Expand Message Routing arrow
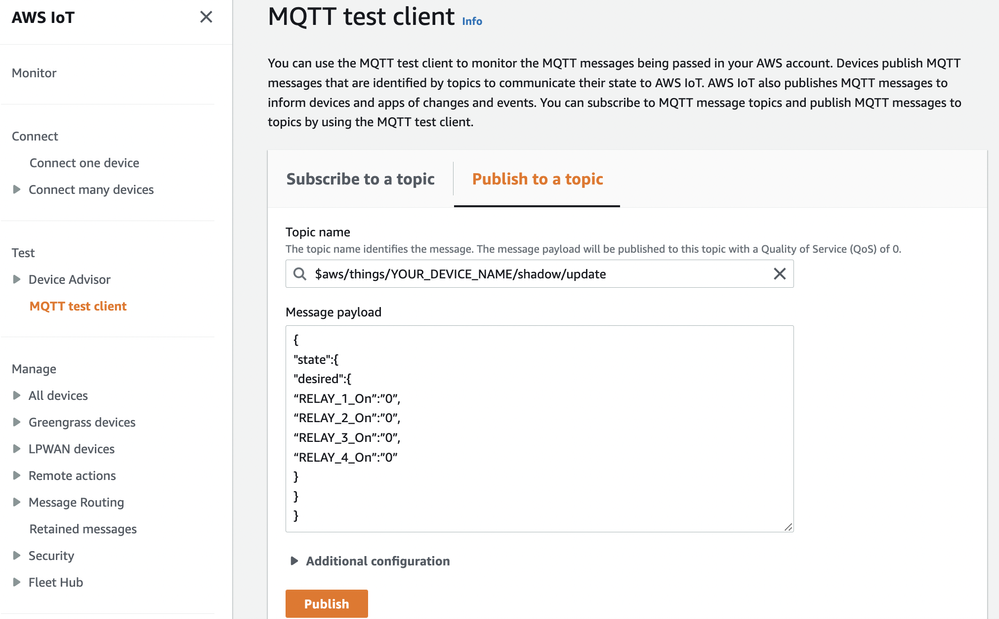The width and height of the screenshot is (999, 619). 17,502
